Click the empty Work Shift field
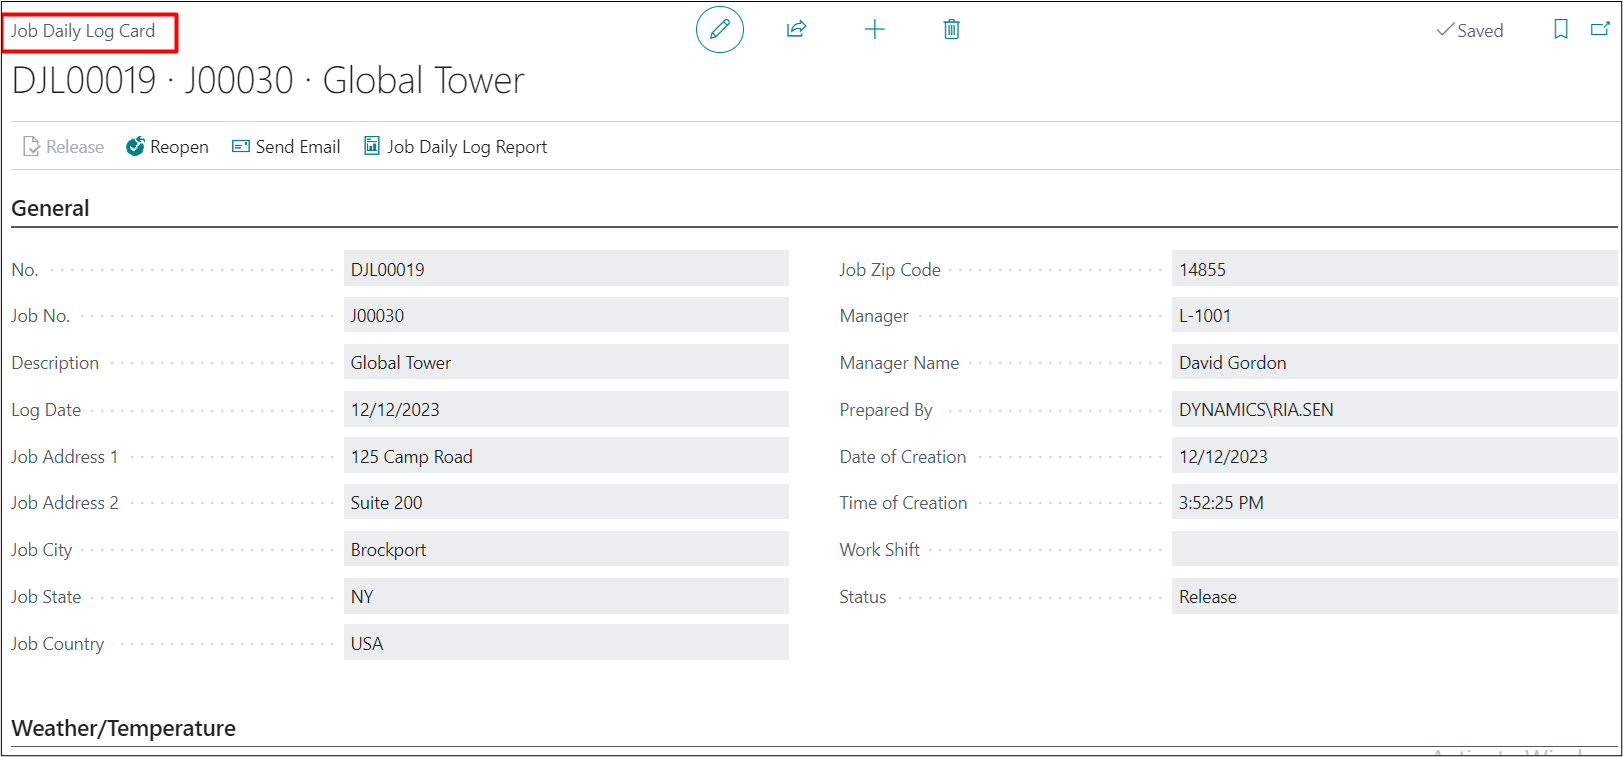 click(1394, 550)
